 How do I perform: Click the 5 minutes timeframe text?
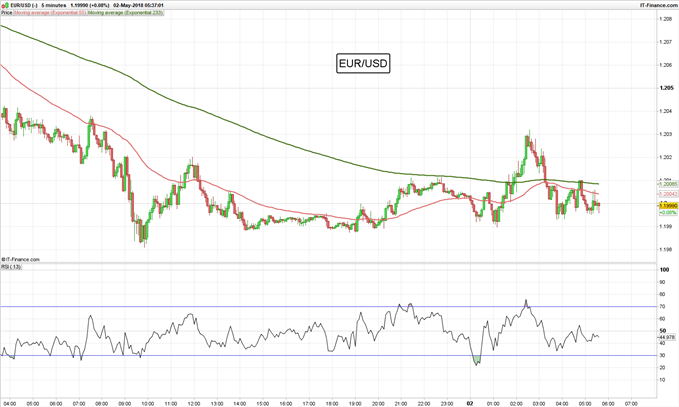pos(54,6)
